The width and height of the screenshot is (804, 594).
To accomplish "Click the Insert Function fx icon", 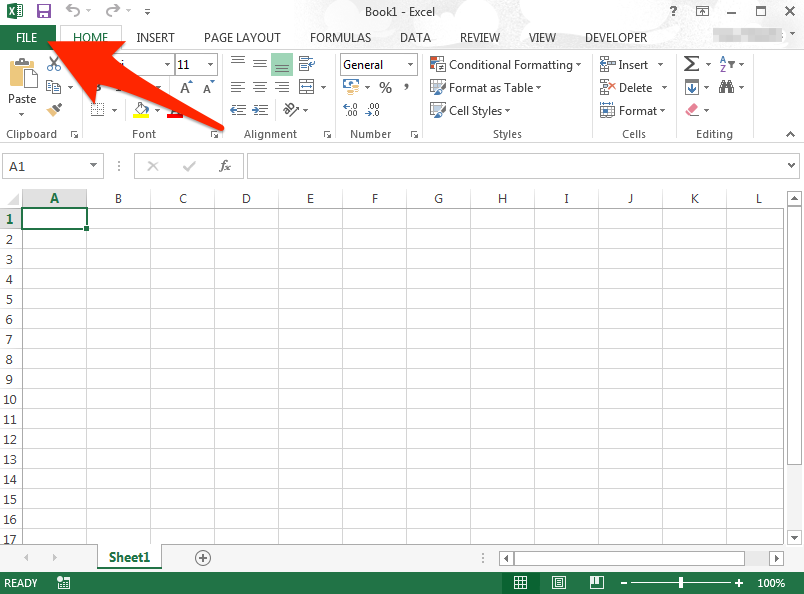I will coord(225,166).
